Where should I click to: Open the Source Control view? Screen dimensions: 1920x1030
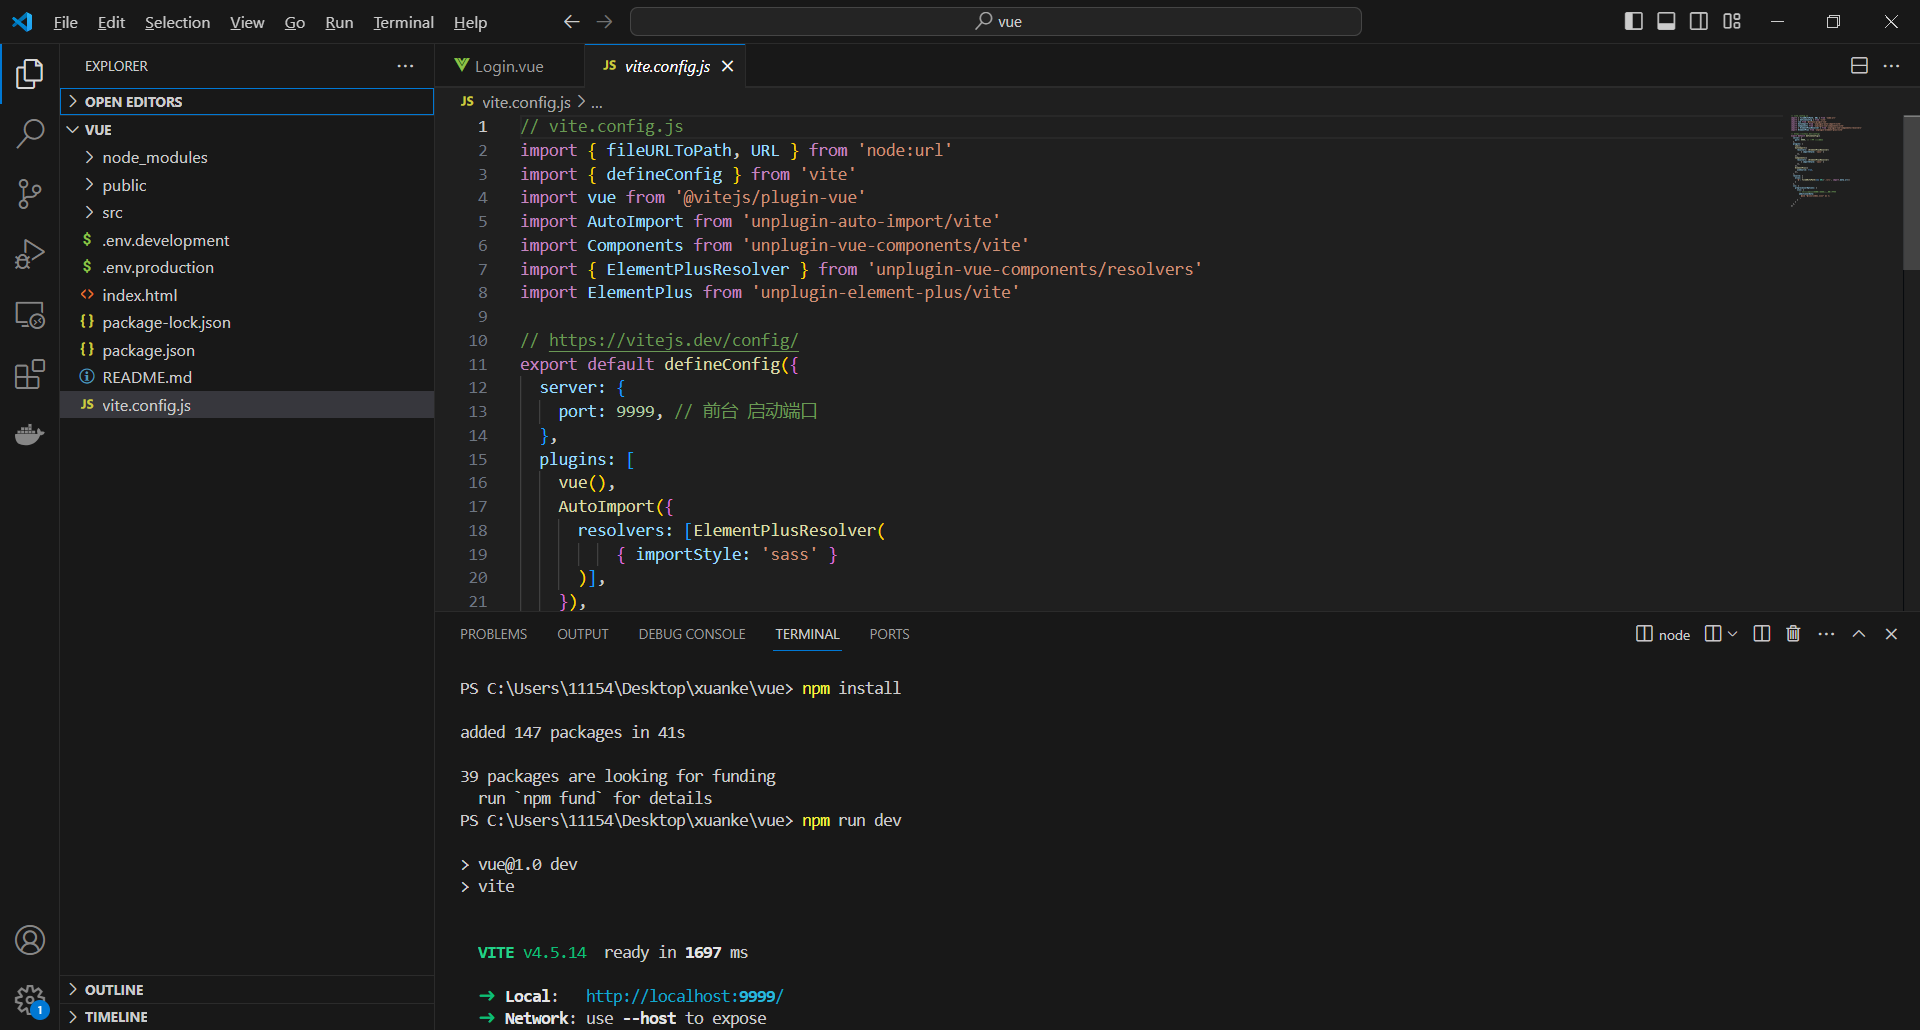click(x=30, y=194)
